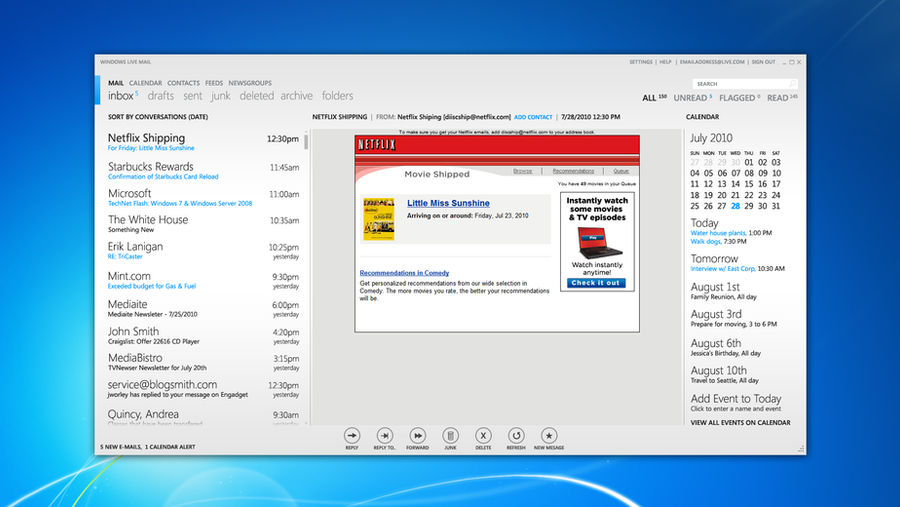Select July 28 in the calendar
This screenshot has width=900, height=507.
735,206
